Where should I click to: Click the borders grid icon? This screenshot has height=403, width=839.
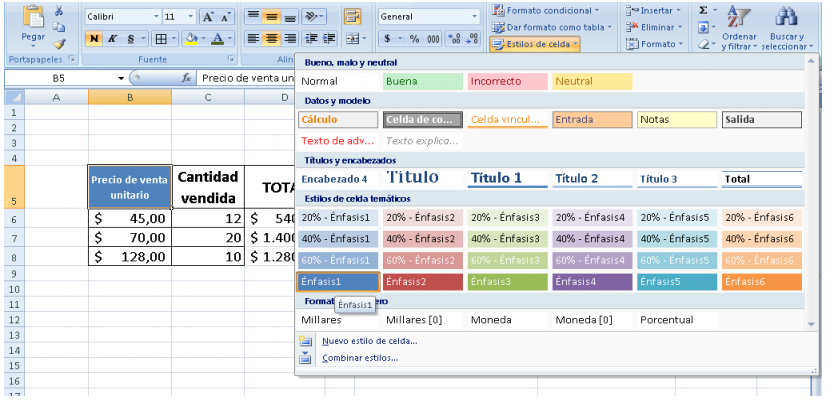pyautogui.click(x=161, y=39)
